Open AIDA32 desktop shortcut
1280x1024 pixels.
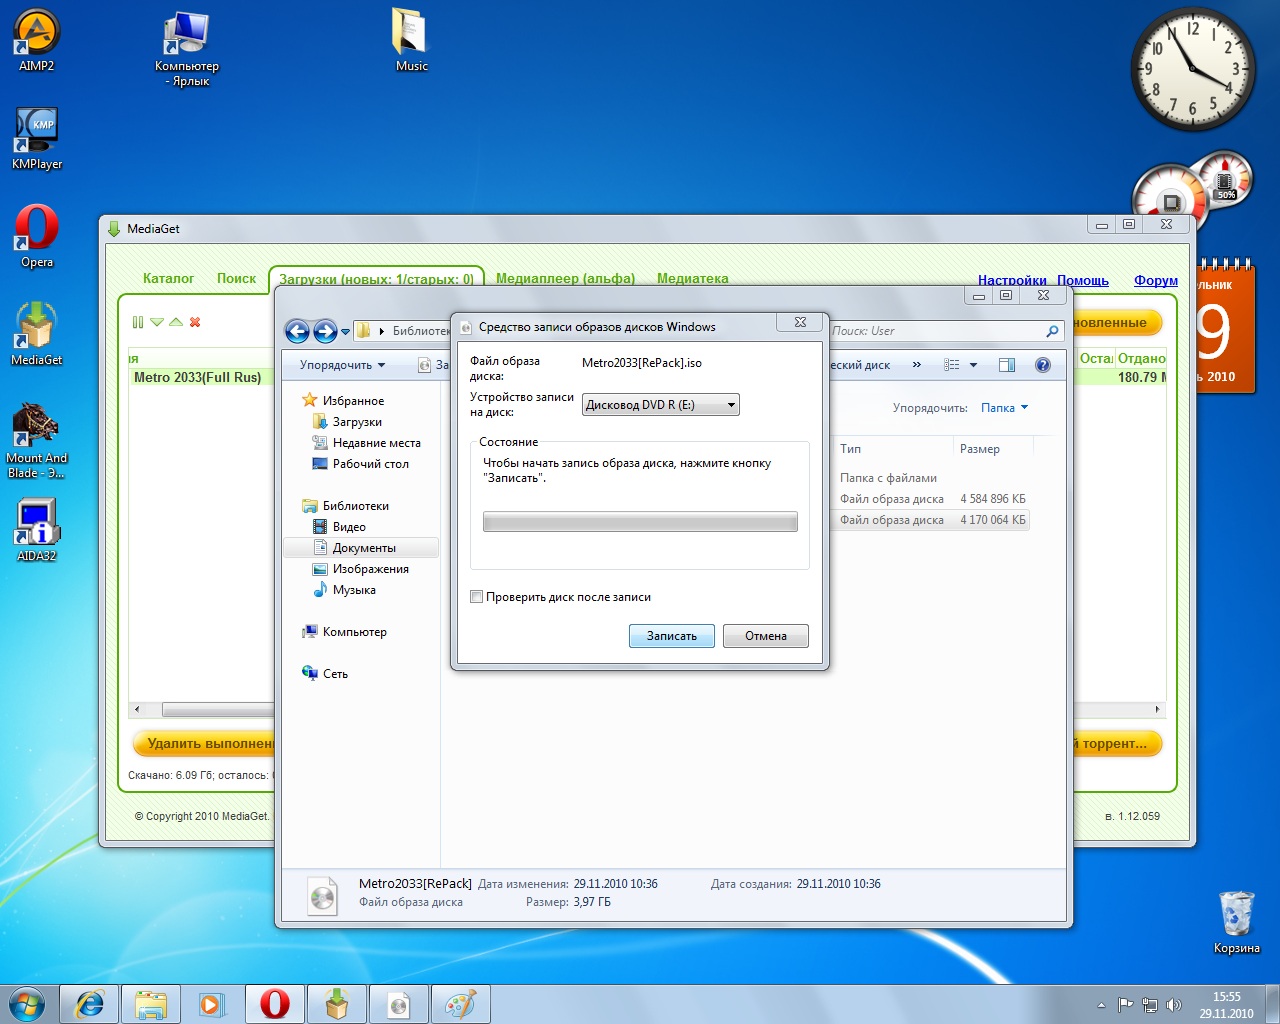37,530
